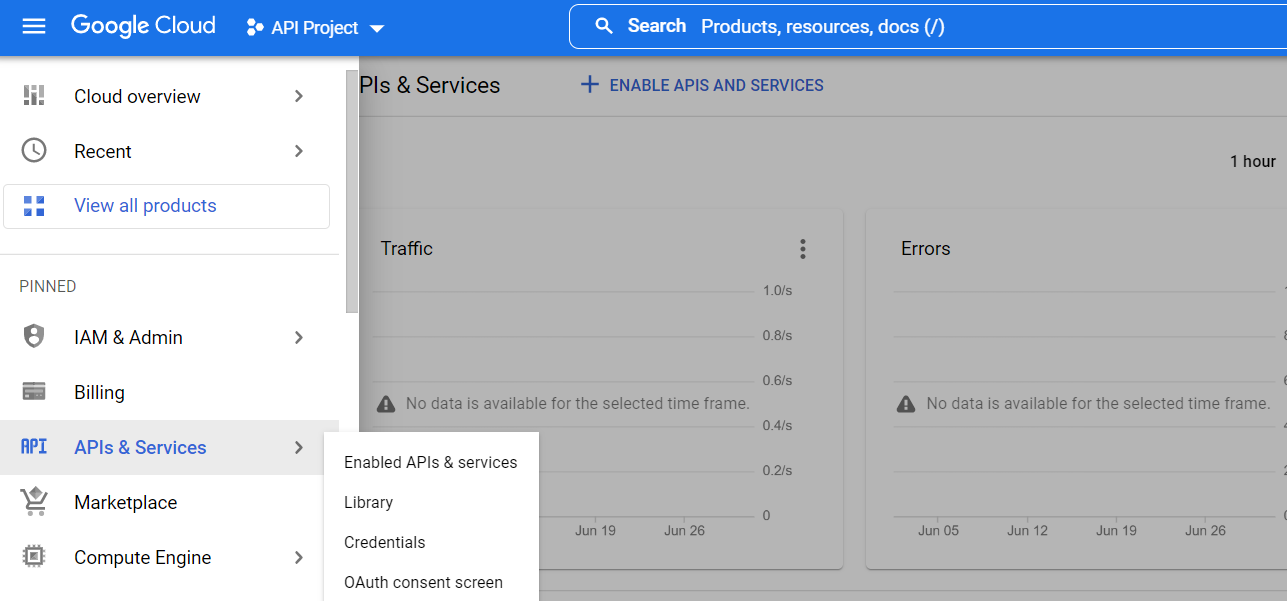Click Jun 26 on the Traffic chart

[685, 530]
